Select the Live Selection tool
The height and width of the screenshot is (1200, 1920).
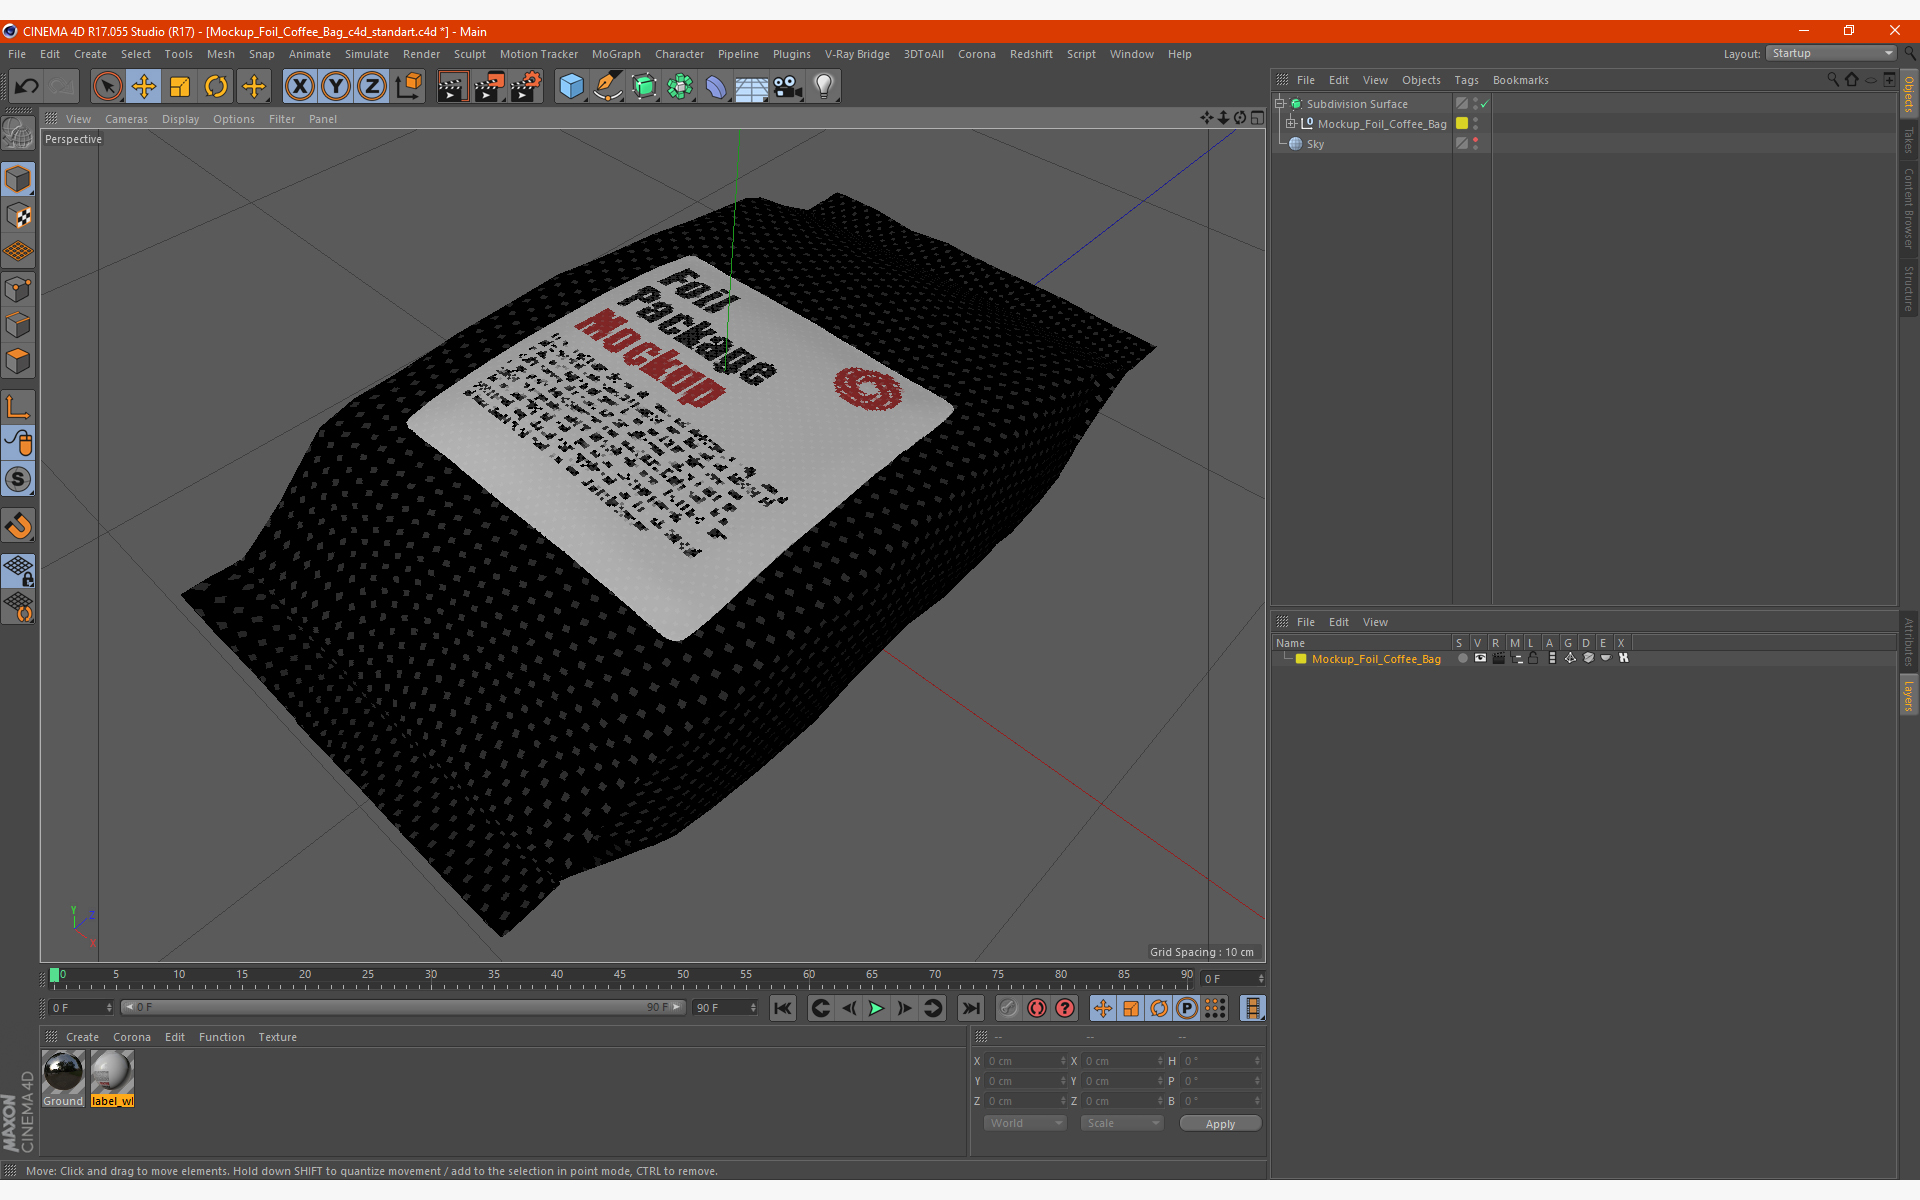click(x=107, y=87)
